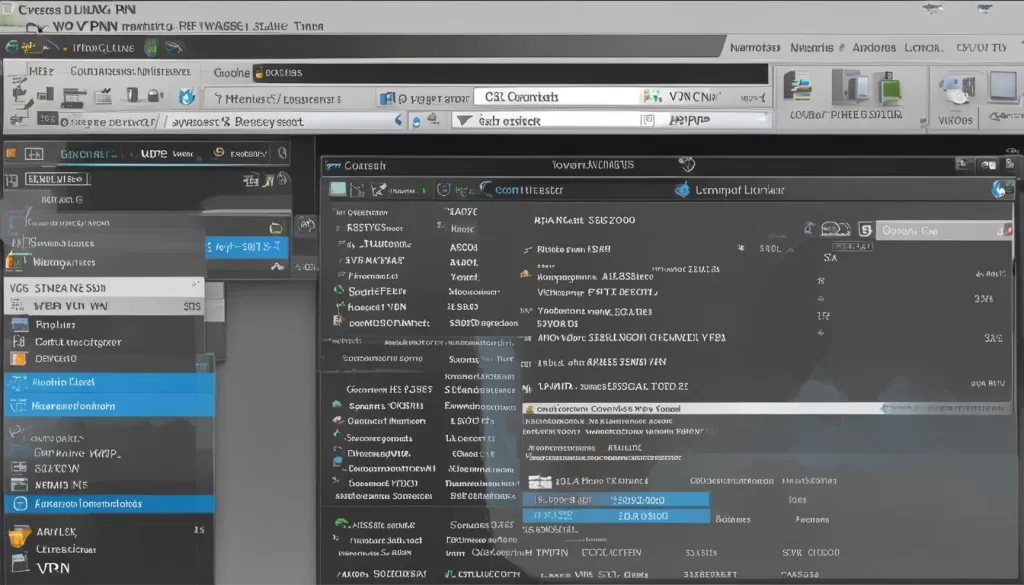Open the 'VON CNR' dropdown
Screen dimensions: 1024x585
pos(704,97)
